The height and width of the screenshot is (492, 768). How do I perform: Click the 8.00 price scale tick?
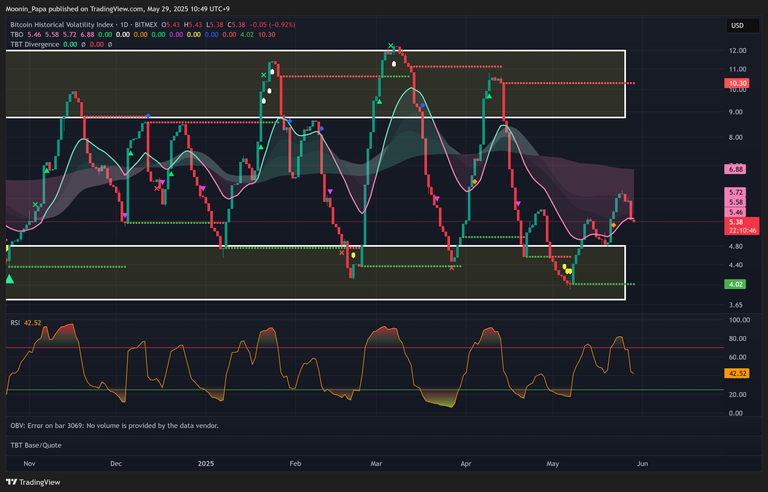736,137
